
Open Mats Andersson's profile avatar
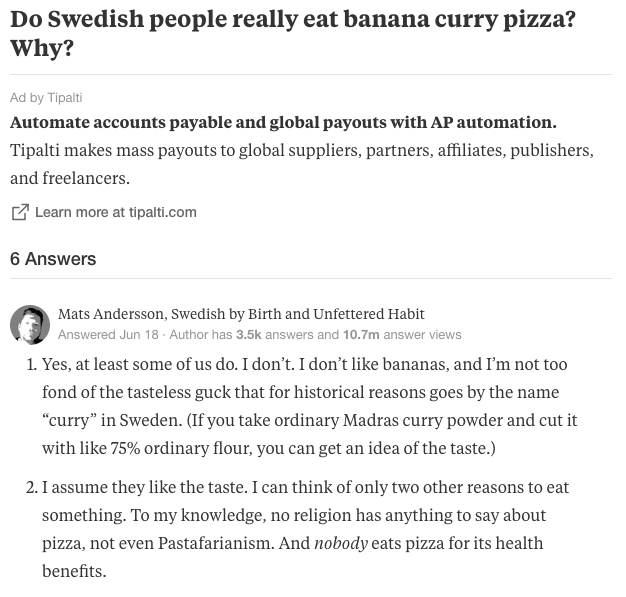click(30, 325)
